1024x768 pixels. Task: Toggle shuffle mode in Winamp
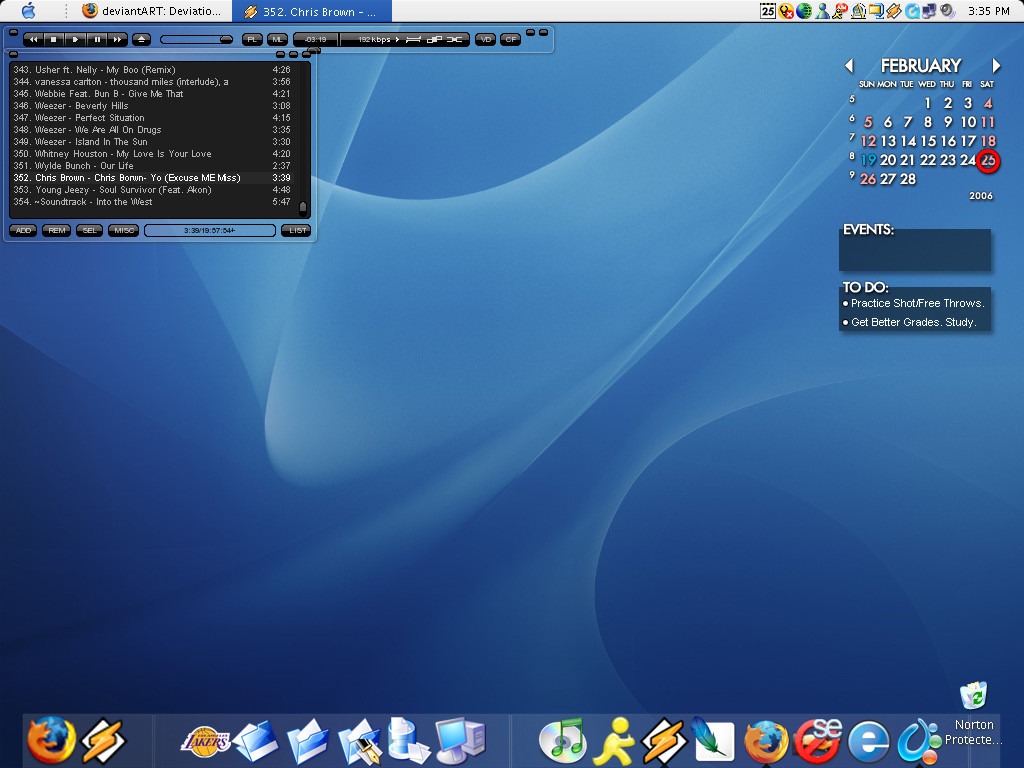pyautogui.click(x=455, y=39)
